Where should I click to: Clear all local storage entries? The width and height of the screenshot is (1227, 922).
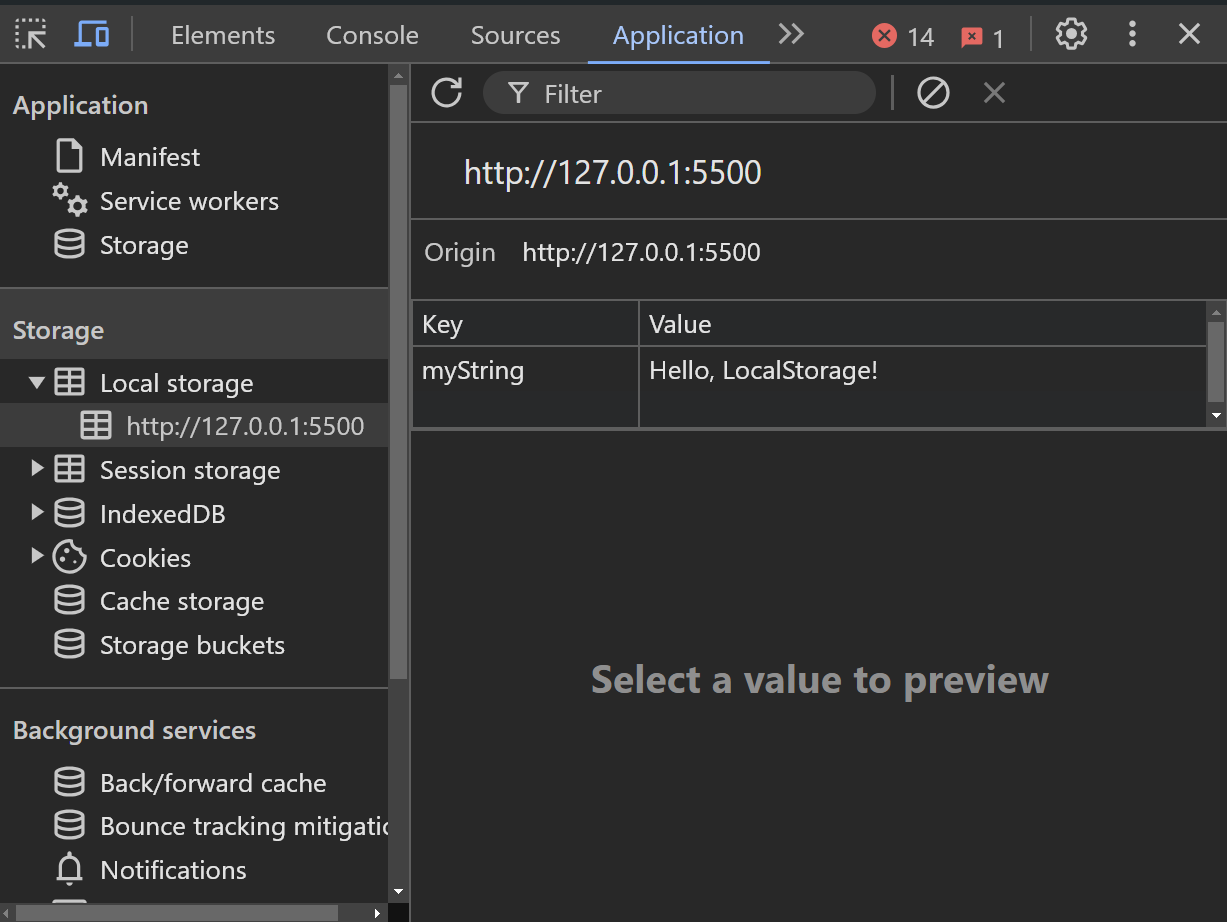933,92
